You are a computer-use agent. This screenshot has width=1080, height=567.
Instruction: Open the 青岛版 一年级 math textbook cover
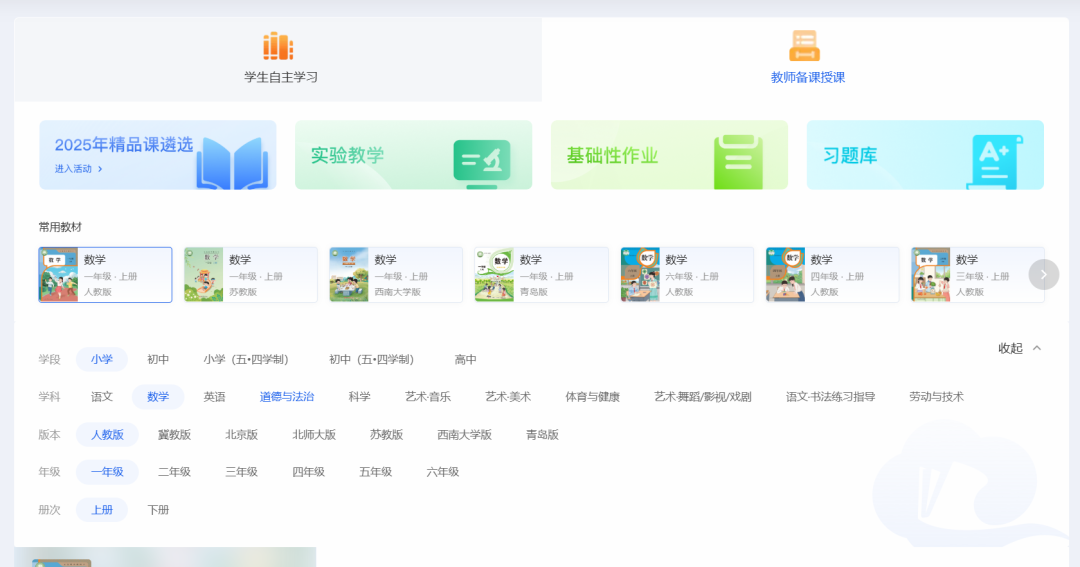tap(494, 275)
